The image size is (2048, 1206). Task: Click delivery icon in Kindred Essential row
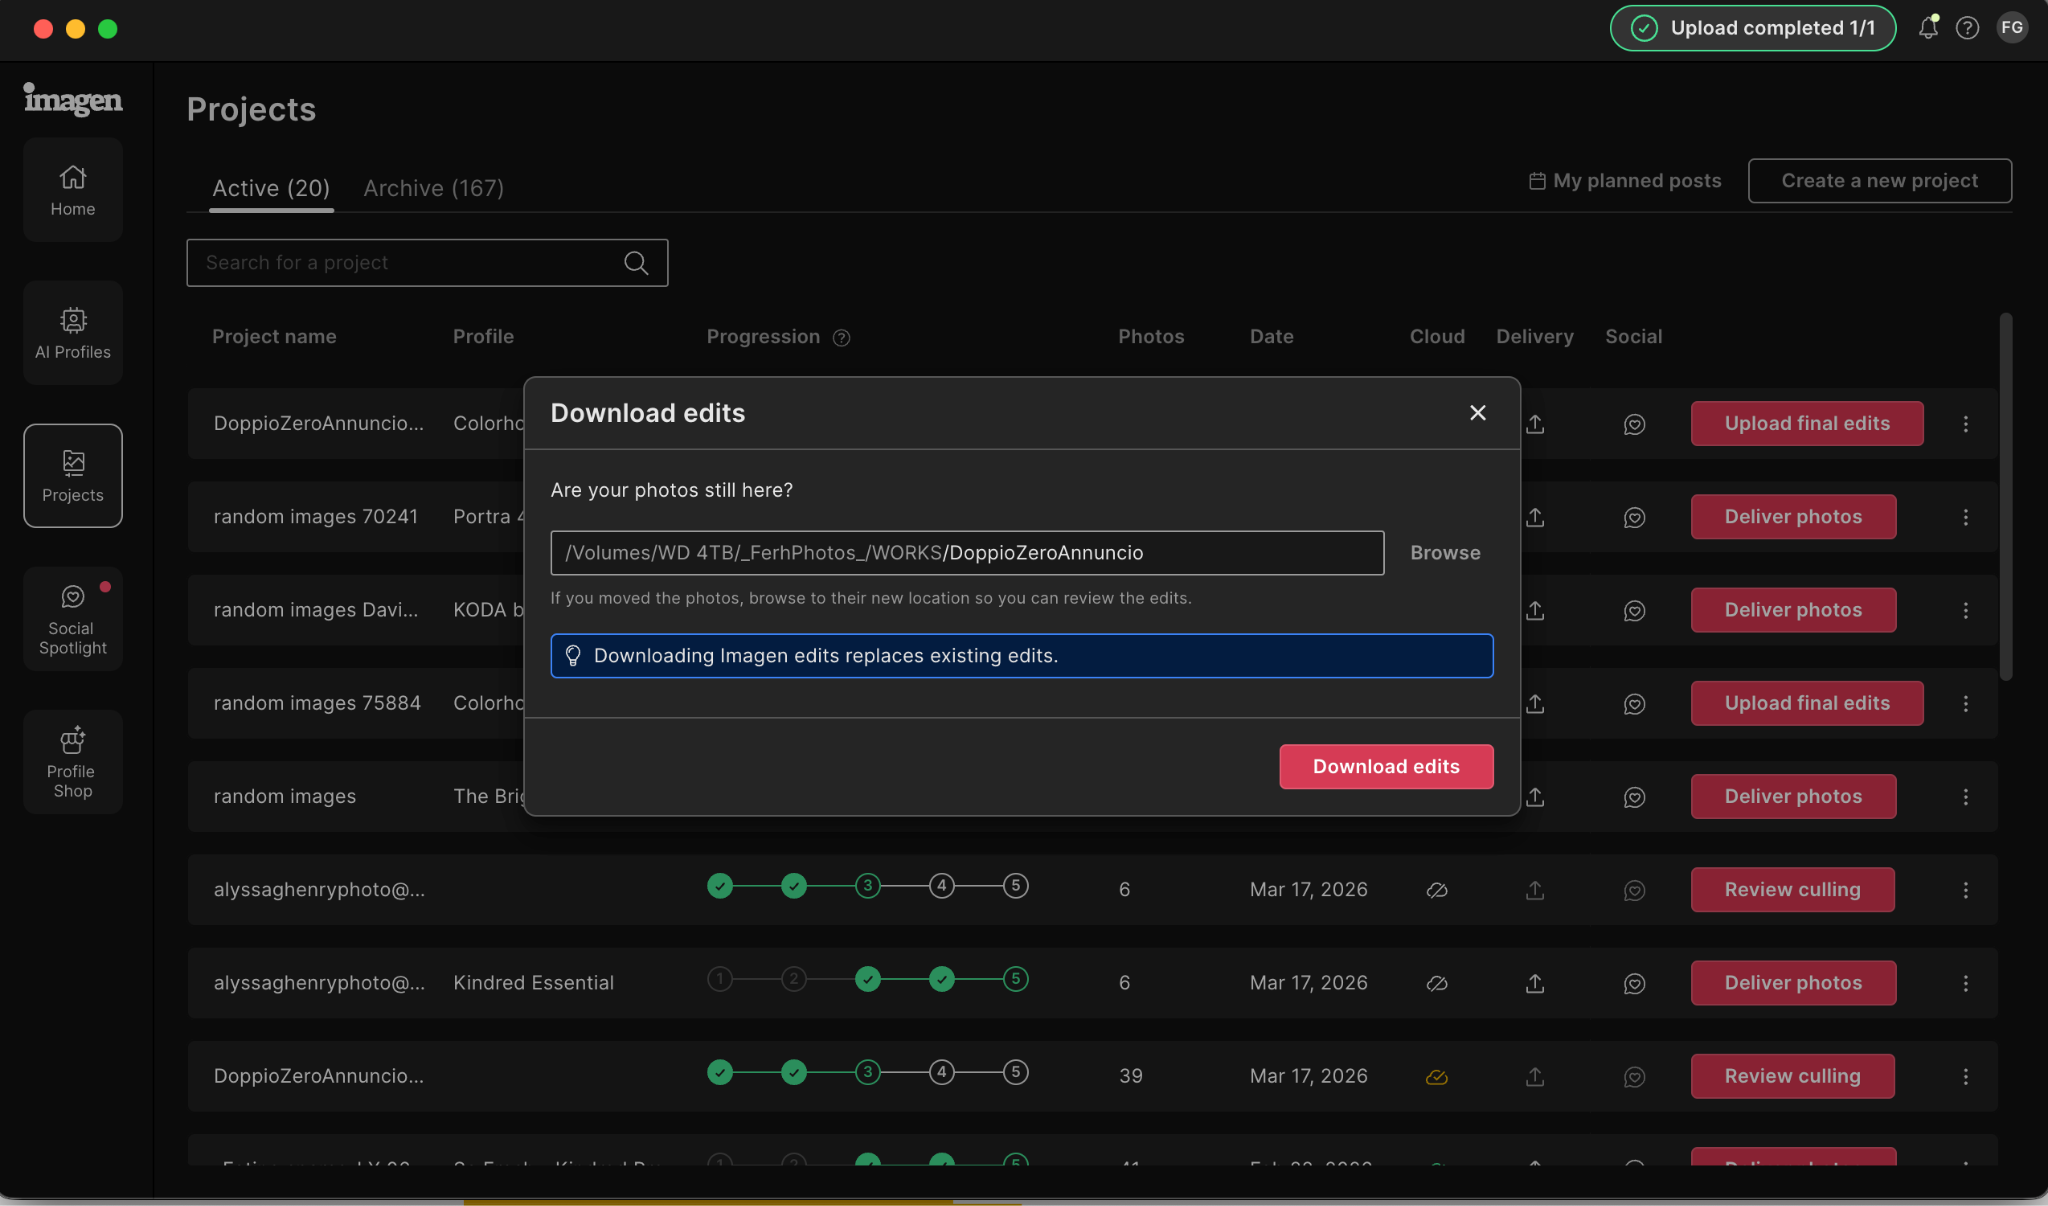pos(1535,984)
